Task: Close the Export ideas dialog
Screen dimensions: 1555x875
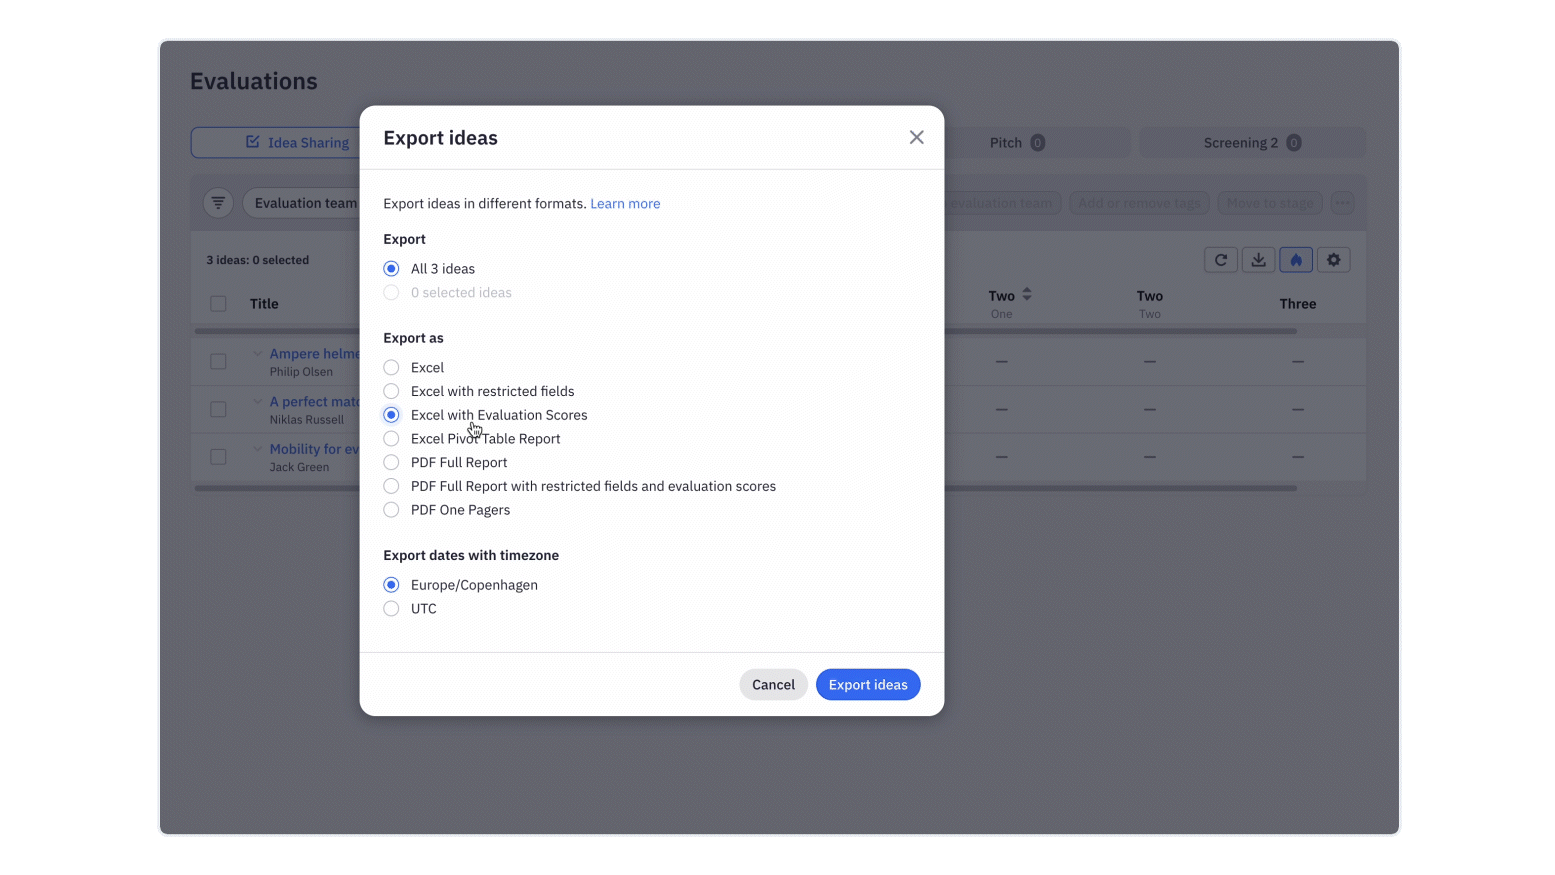Action: [916, 137]
